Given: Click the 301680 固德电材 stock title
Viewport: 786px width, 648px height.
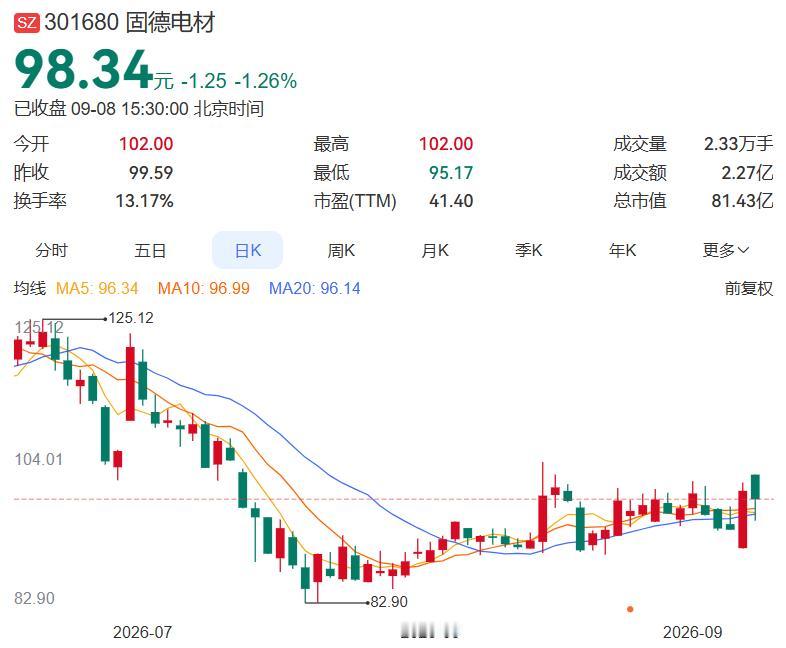Looking at the screenshot, I should [130, 23].
